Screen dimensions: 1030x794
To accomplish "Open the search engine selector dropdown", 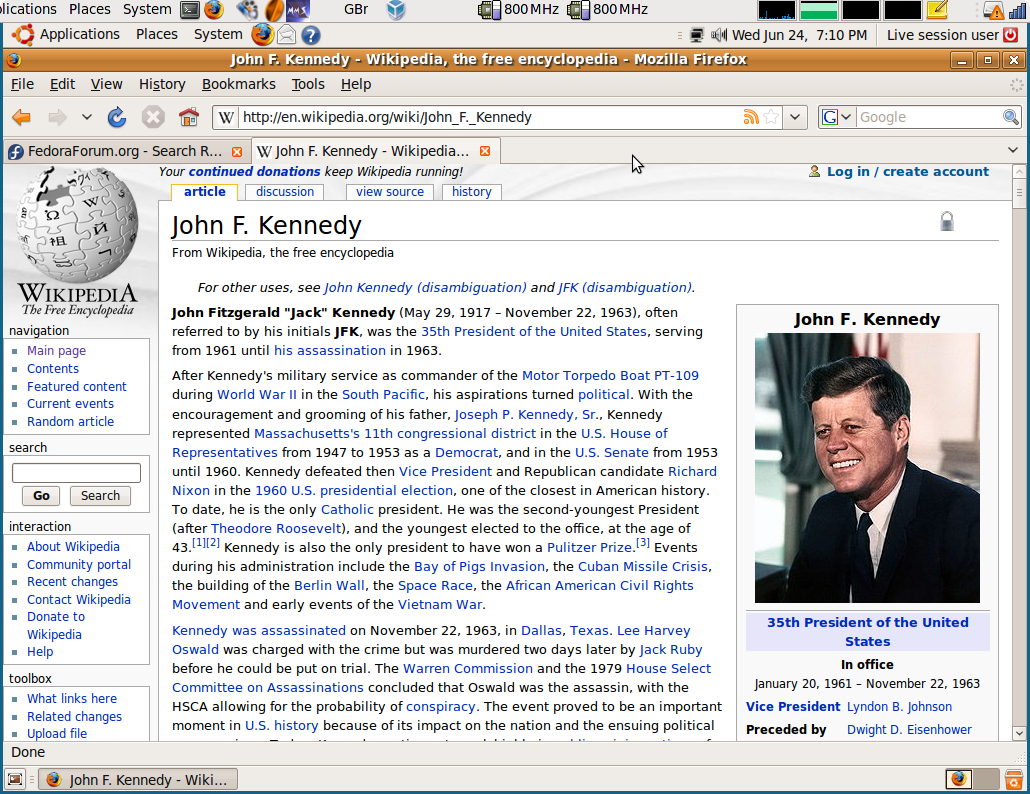I will [x=837, y=117].
